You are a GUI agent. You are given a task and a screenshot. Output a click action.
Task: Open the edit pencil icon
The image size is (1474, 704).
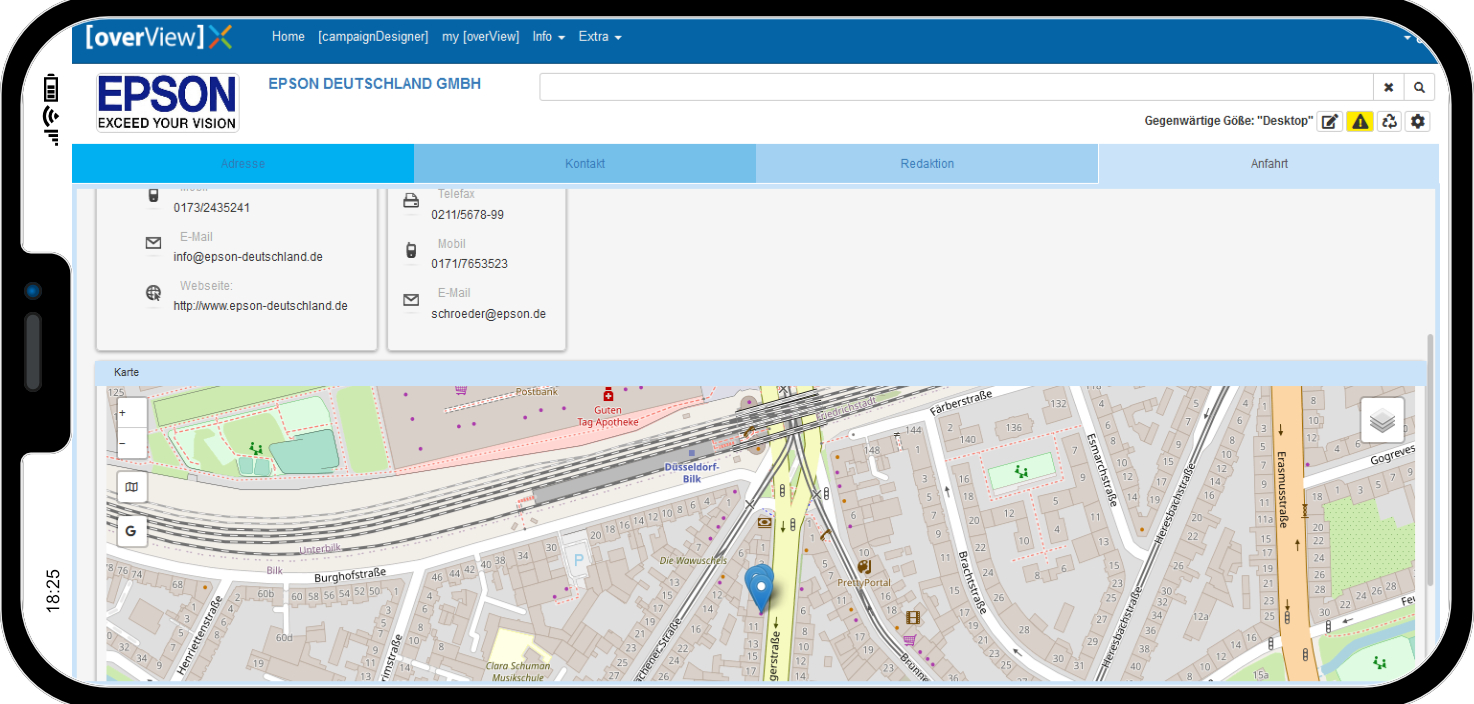(x=1329, y=121)
